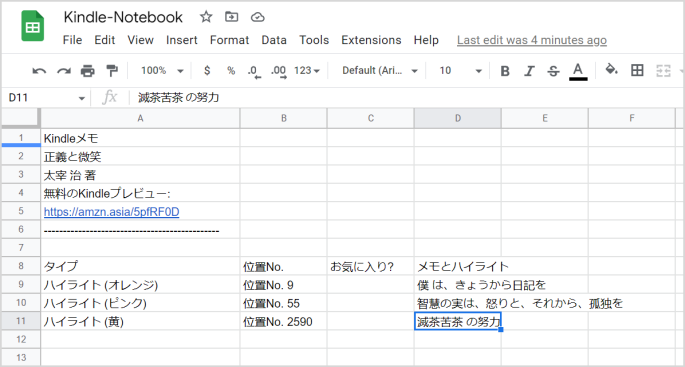Undo the last action

point(39,71)
